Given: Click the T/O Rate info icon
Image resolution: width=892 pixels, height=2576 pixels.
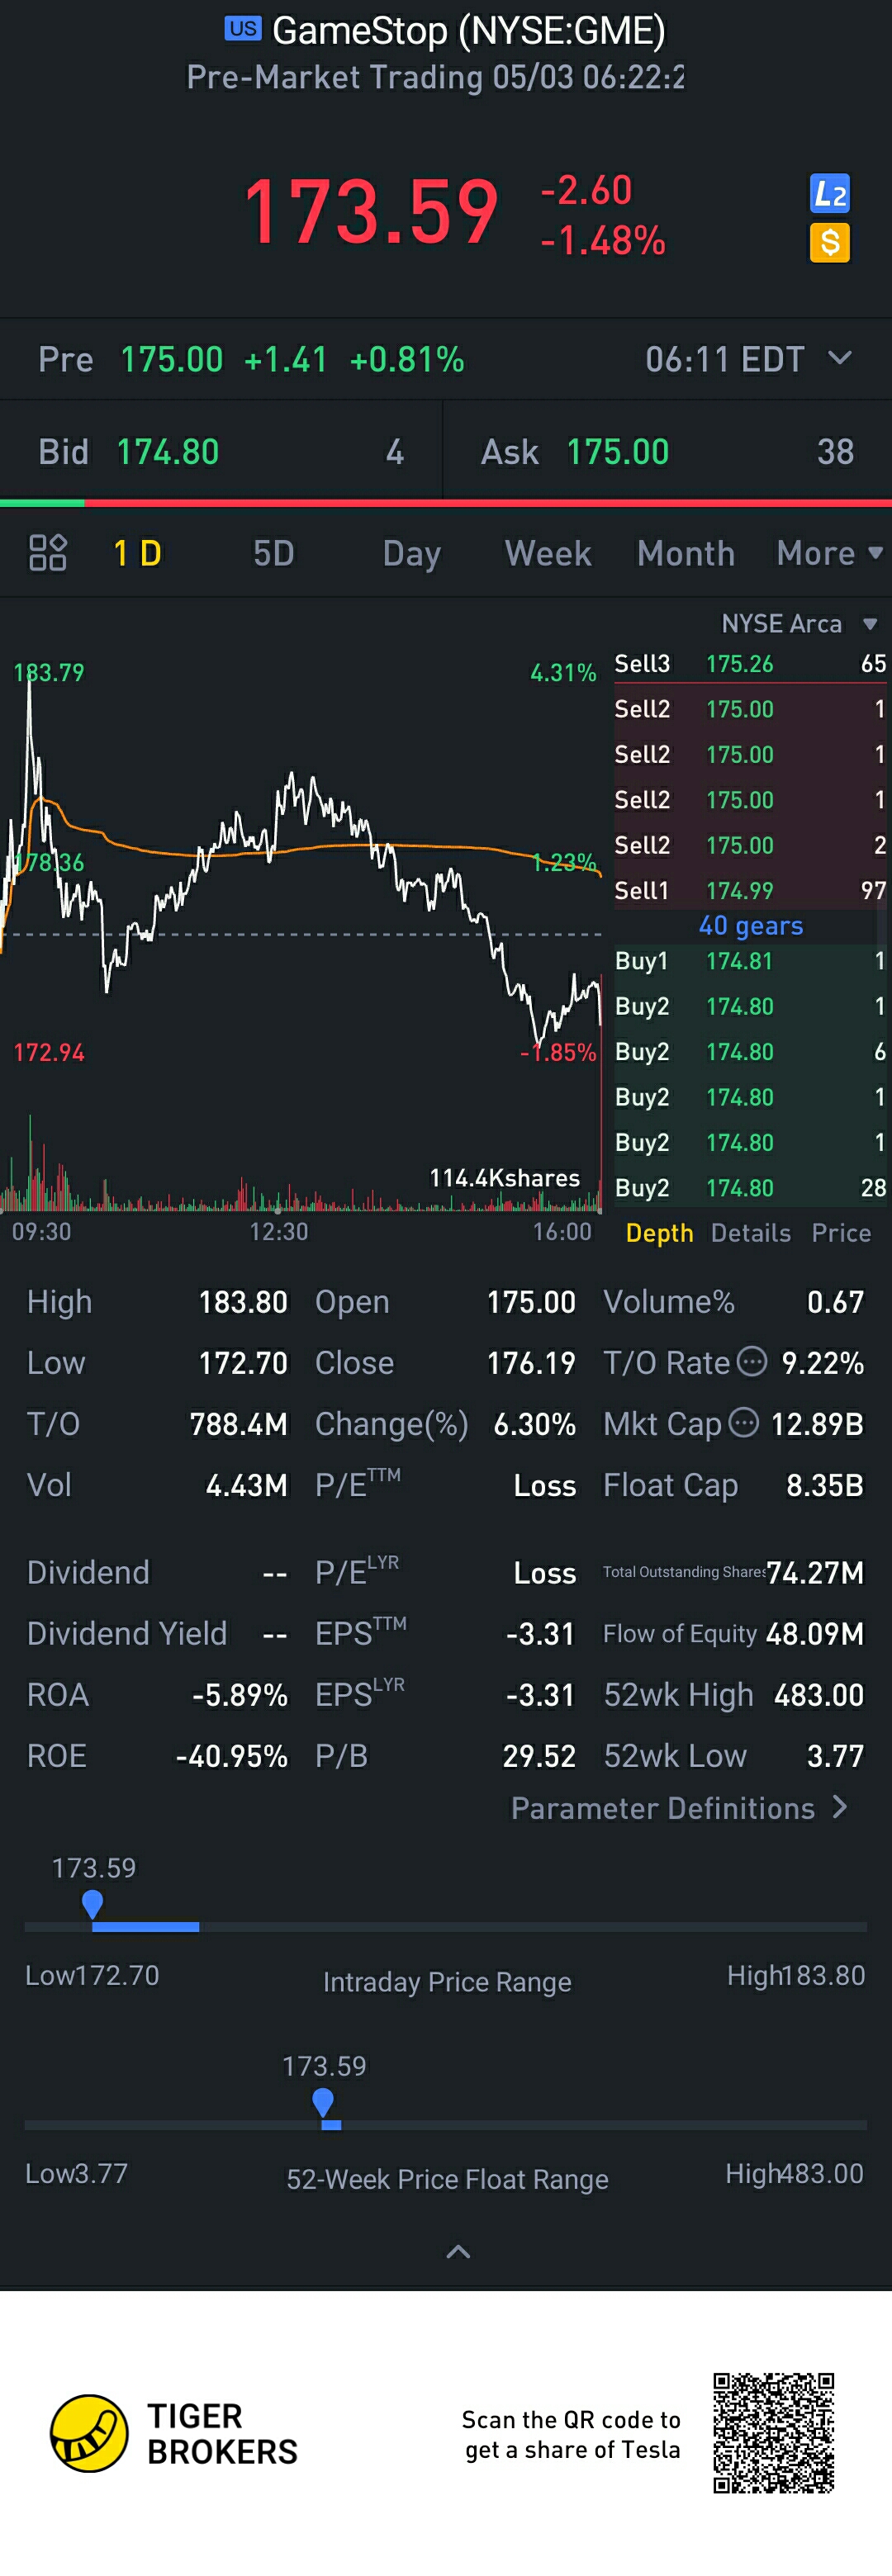Looking at the screenshot, I should pyautogui.click(x=752, y=1361).
